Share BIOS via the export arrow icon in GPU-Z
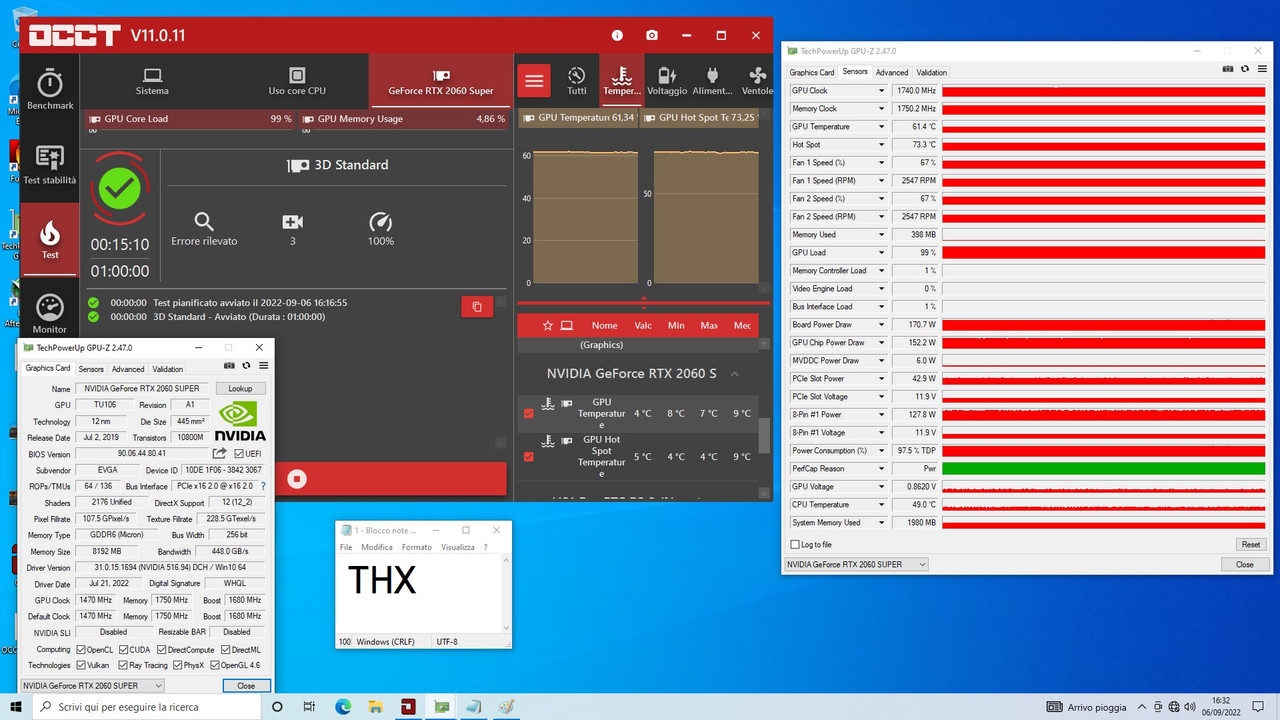This screenshot has width=1280, height=720. coord(220,454)
